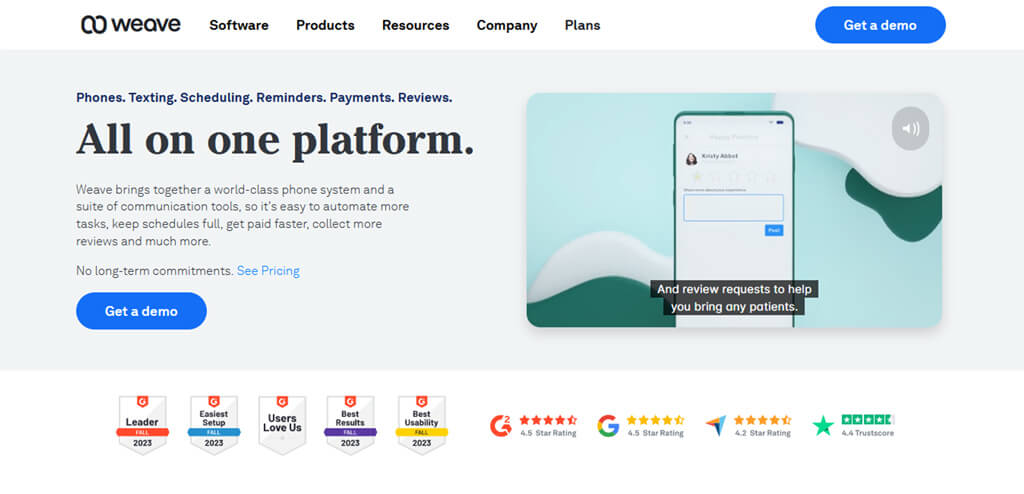Click the header Get a demo button

pyautogui.click(x=880, y=25)
